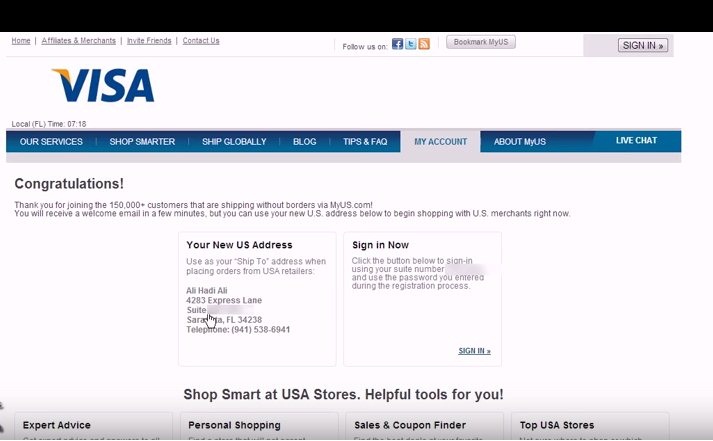This screenshot has width=713, height=441.
Task: Click the Bookmark MyUS button
Action: [x=481, y=42]
